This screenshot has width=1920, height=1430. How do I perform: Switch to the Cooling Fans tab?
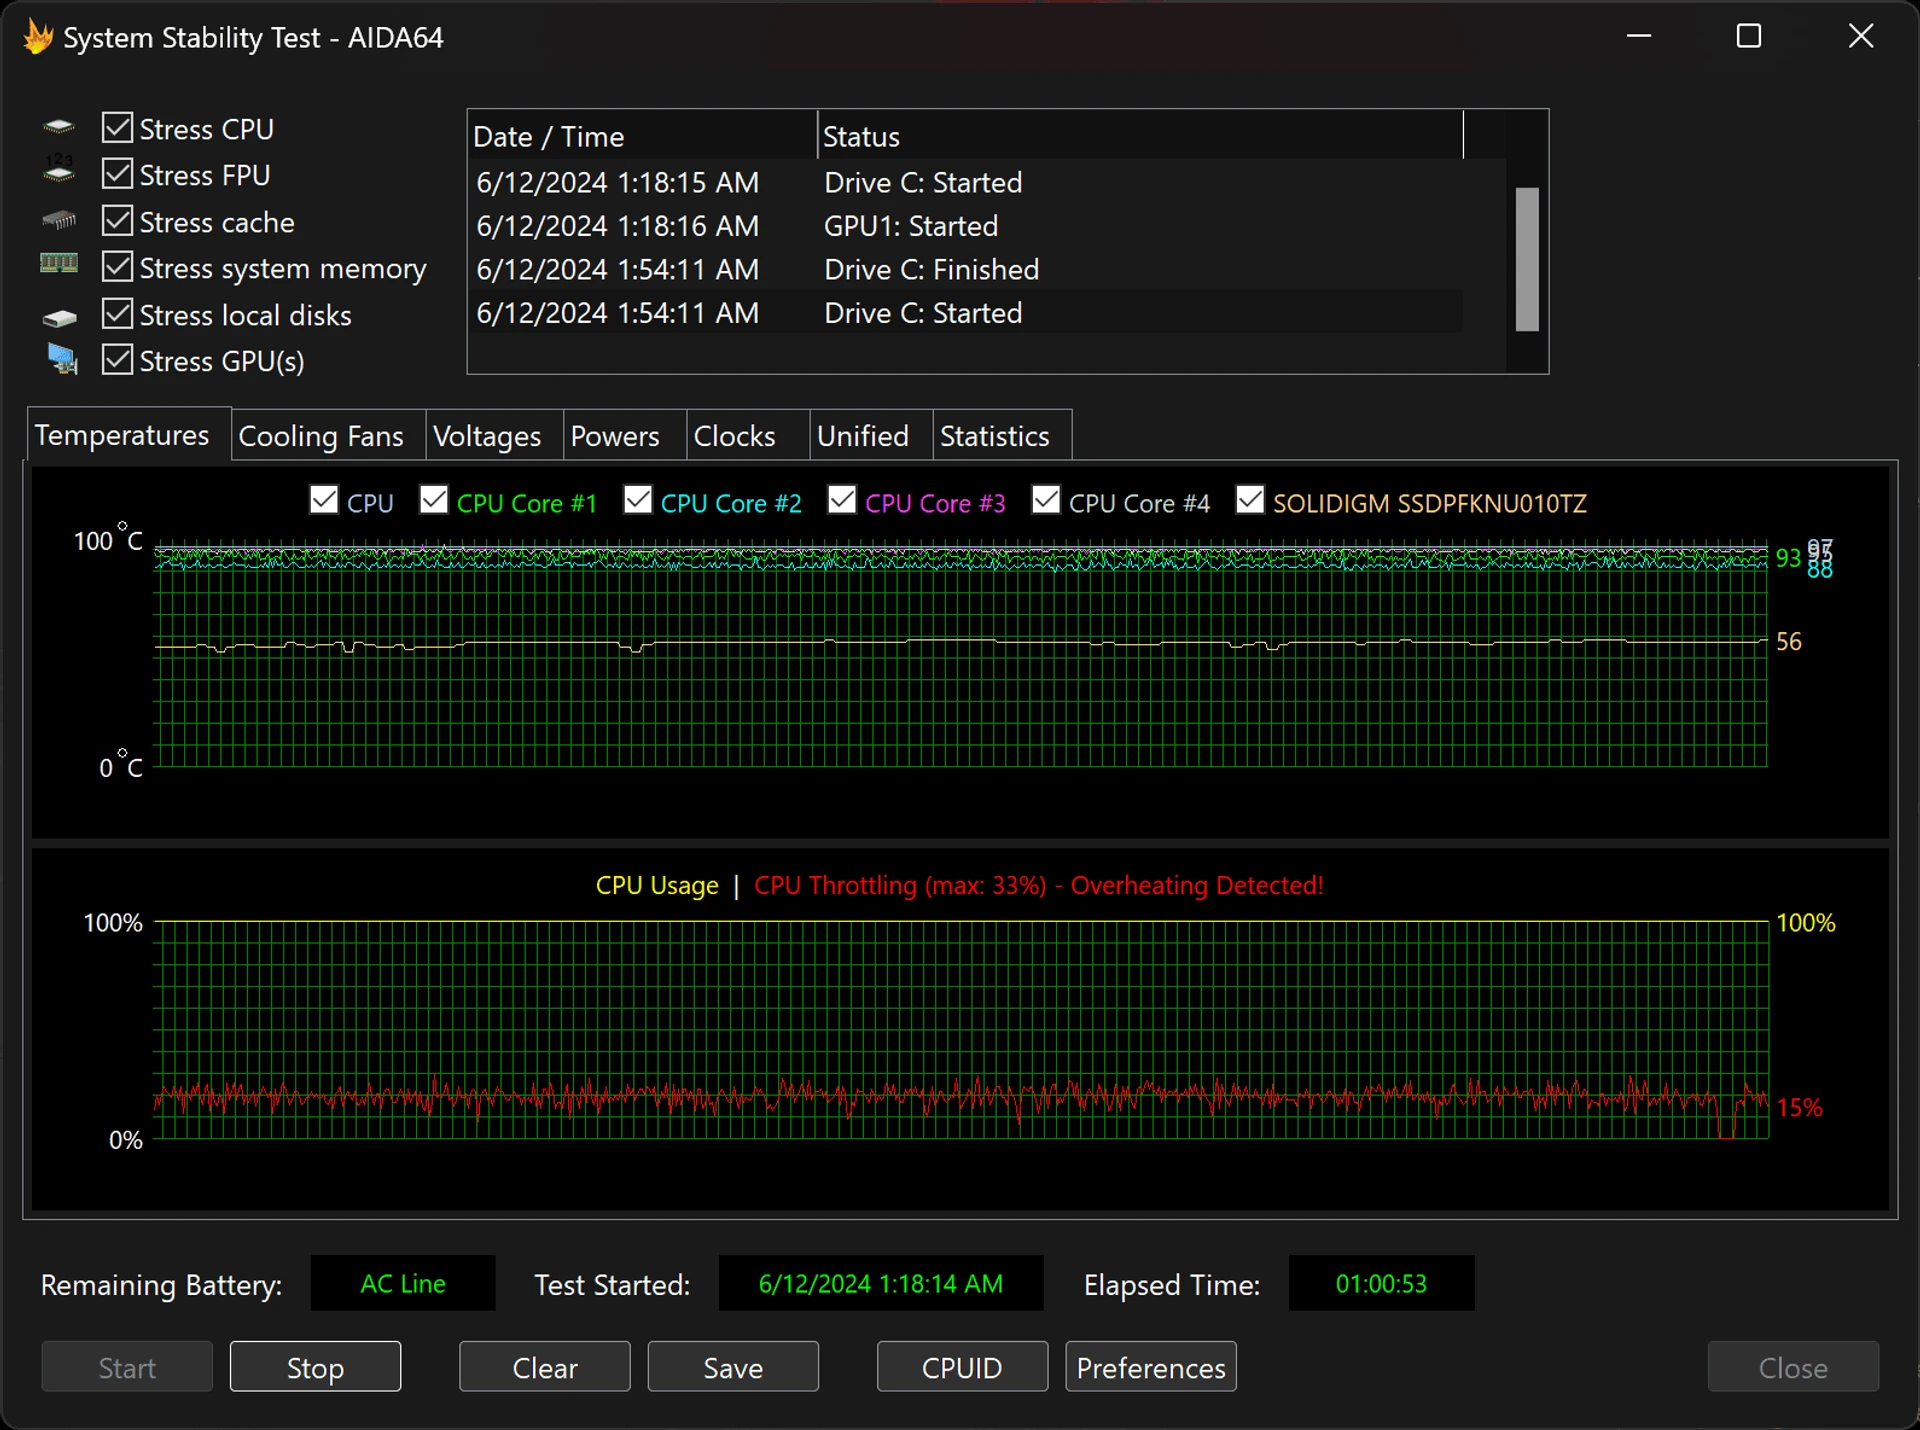[328, 436]
